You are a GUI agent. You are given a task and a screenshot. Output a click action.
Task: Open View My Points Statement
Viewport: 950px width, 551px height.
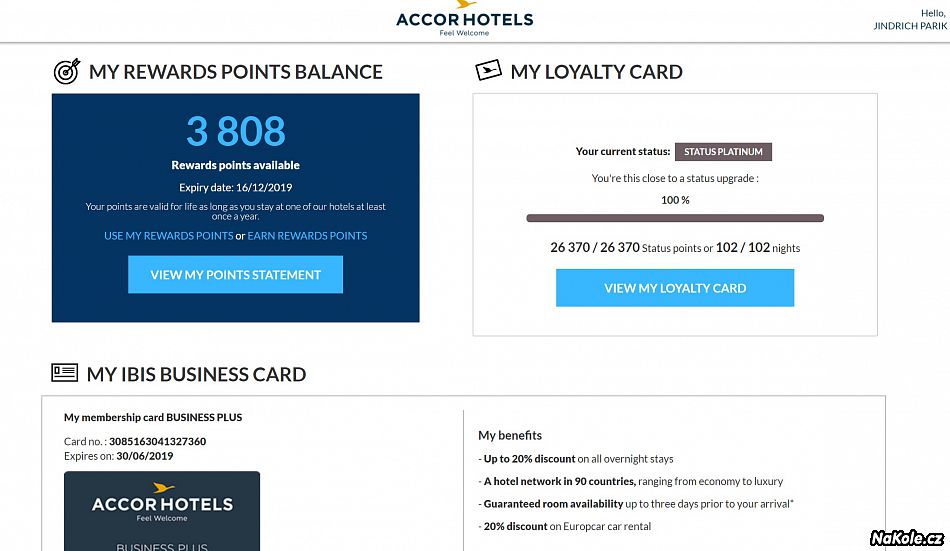pyautogui.click(x=235, y=275)
